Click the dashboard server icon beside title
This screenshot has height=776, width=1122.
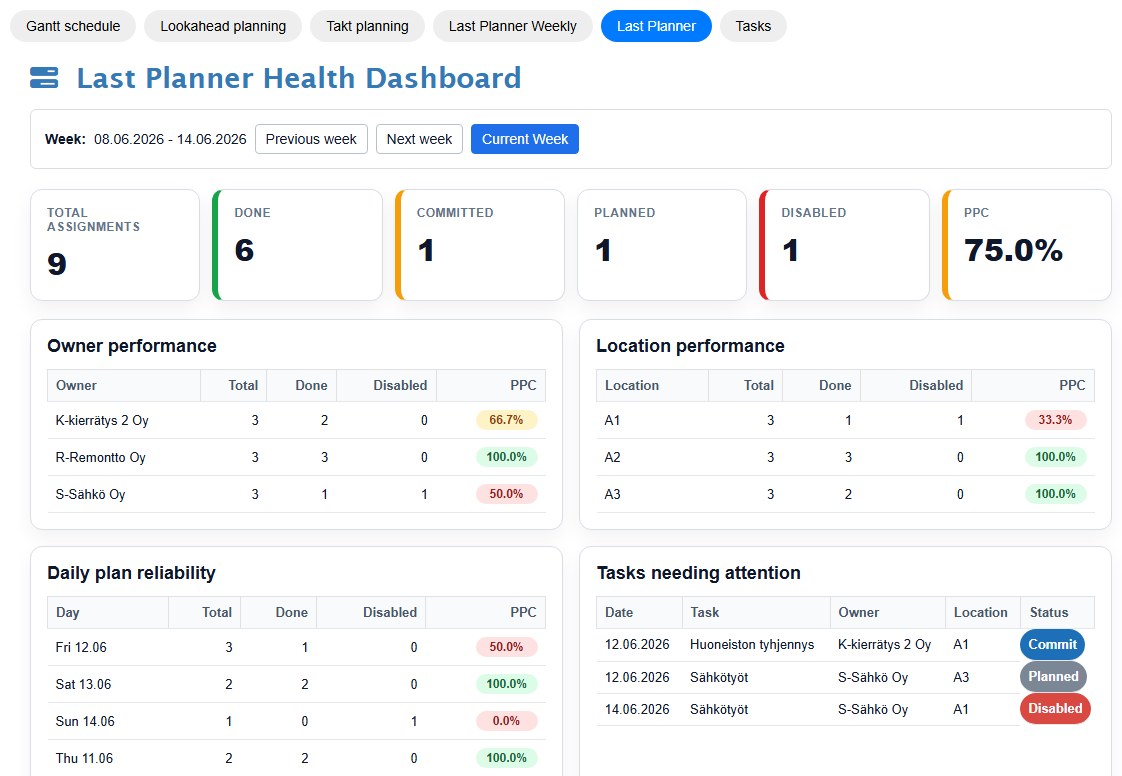pos(44,77)
